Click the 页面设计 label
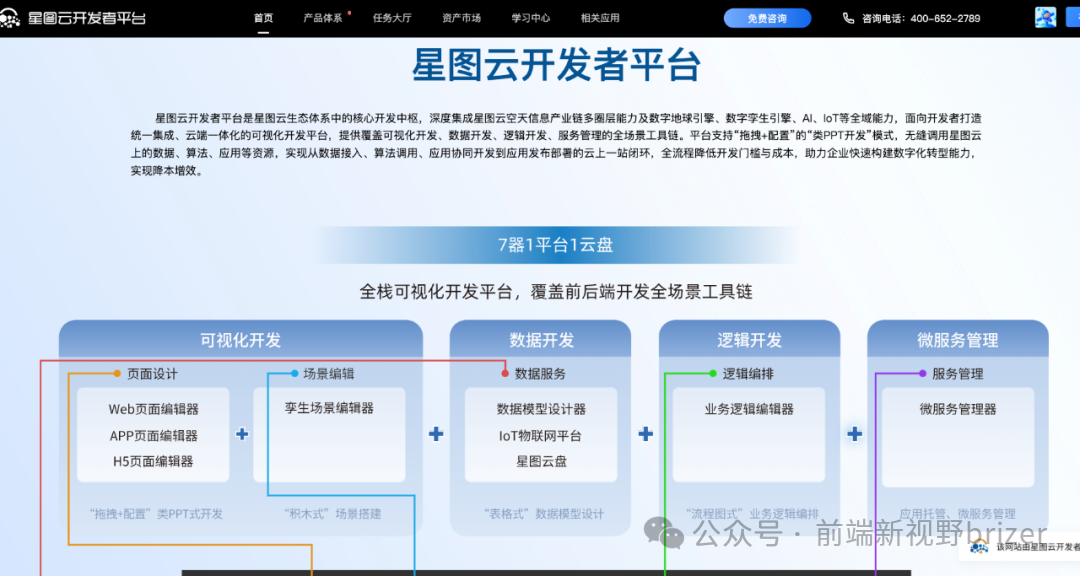Viewport: 1080px width, 576px height. [152, 374]
